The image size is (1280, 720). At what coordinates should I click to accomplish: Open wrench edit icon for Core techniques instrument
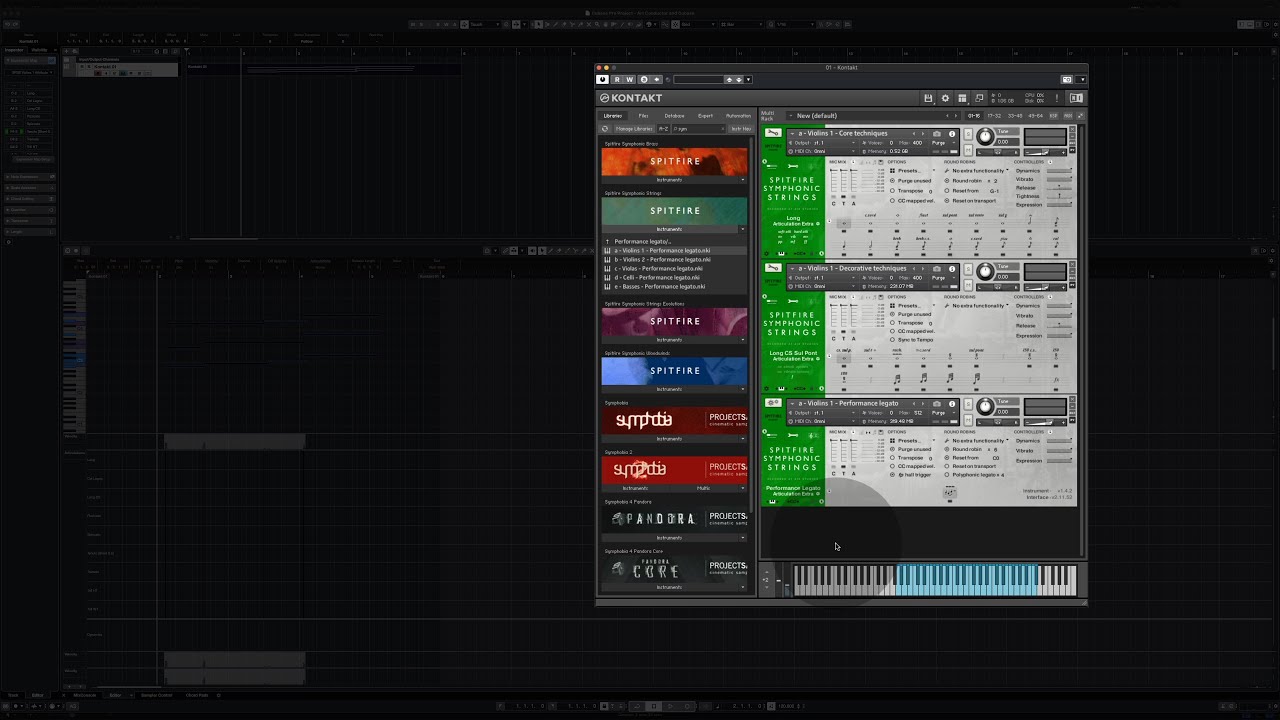[773, 133]
